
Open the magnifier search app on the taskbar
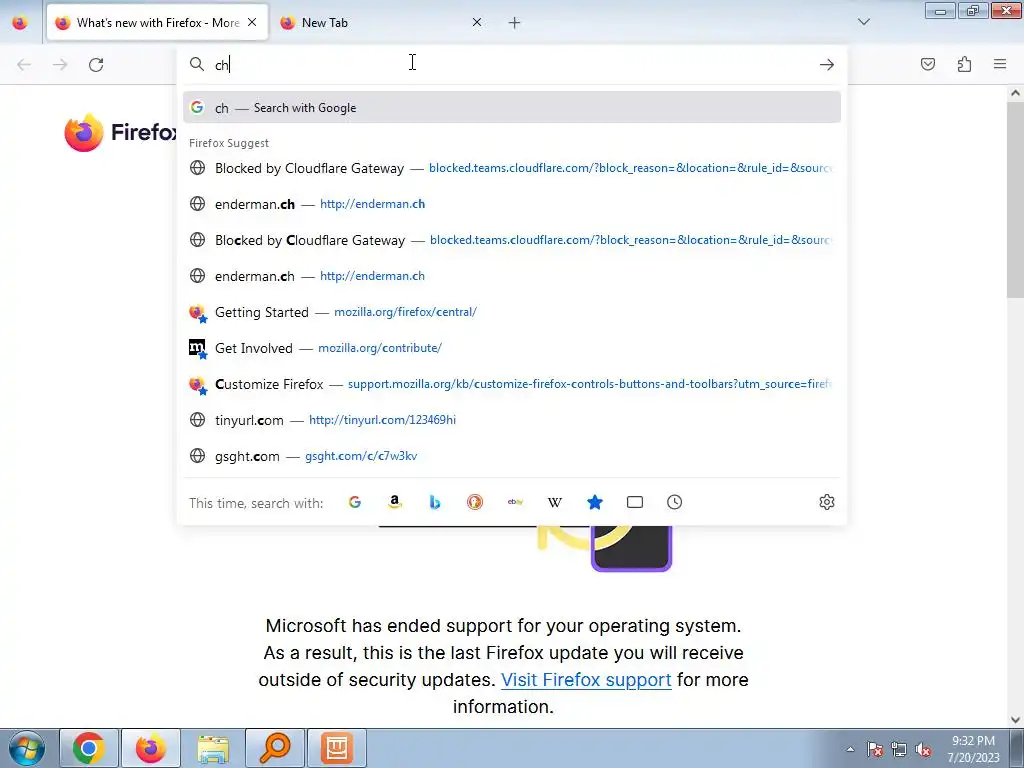tap(275, 748)
